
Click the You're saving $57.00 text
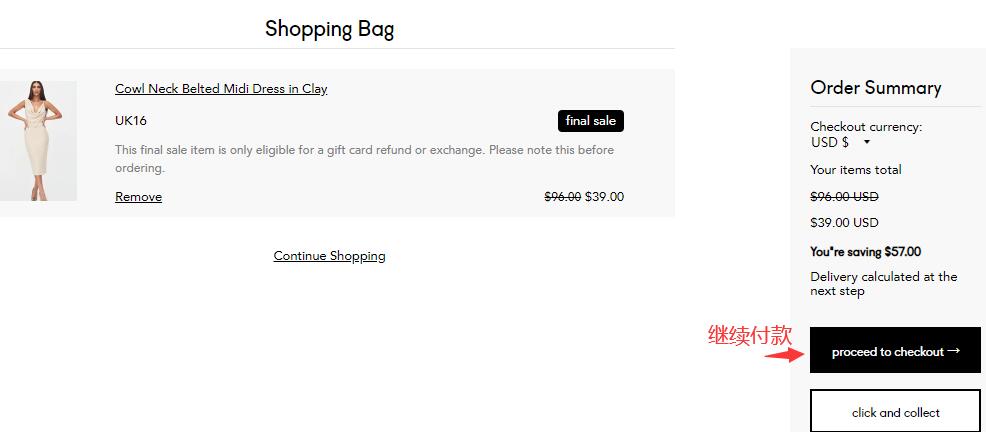click(x=865, y=252)
